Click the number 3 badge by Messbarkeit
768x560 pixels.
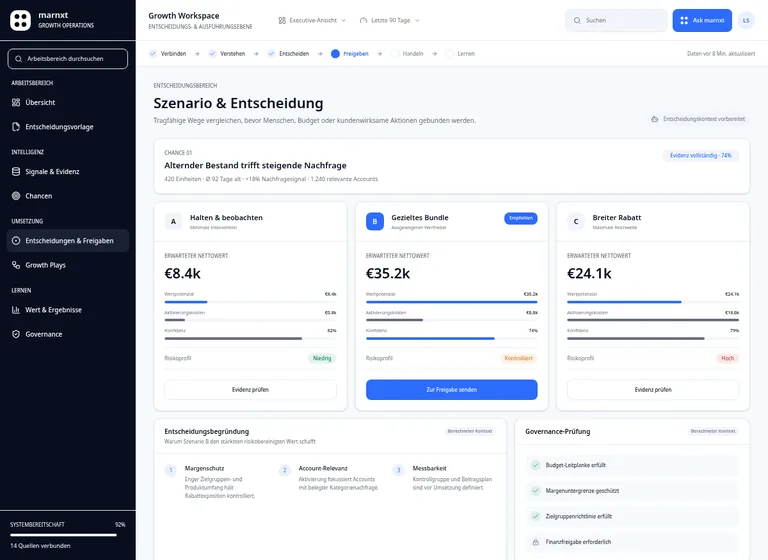399,470
